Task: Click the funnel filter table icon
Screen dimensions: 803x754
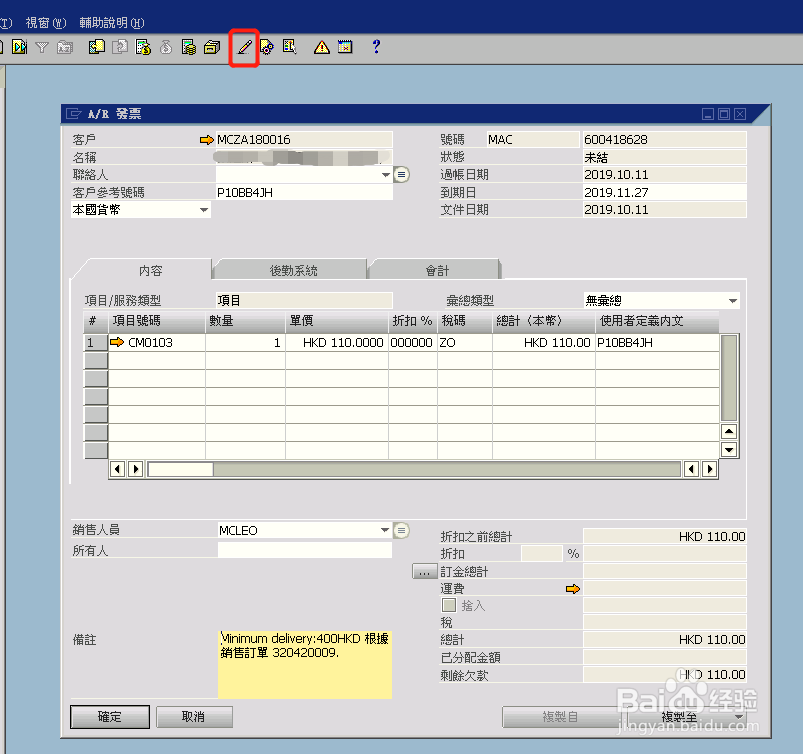Action: pos(42,47)
